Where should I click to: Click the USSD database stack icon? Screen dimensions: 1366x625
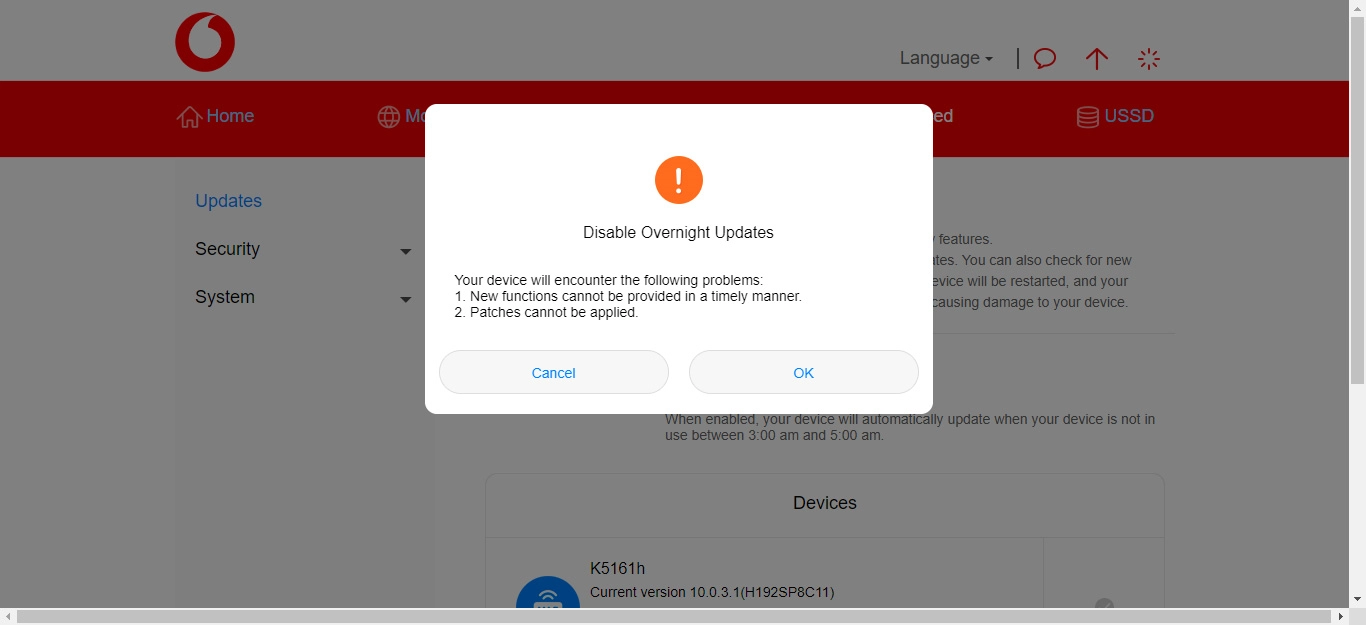click(1087, 117)
